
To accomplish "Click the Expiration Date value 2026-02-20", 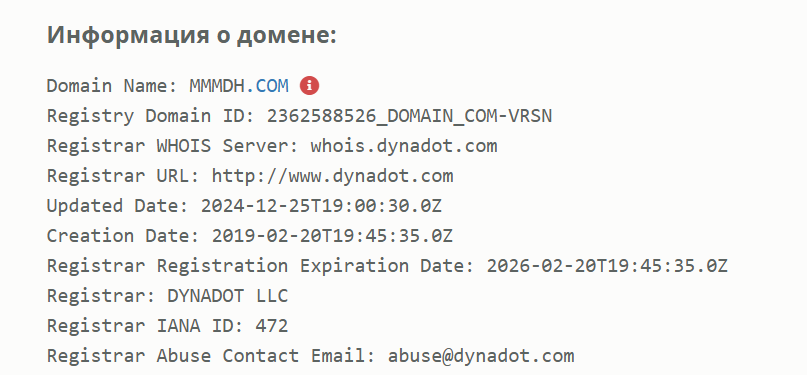I will coord(607,266).
